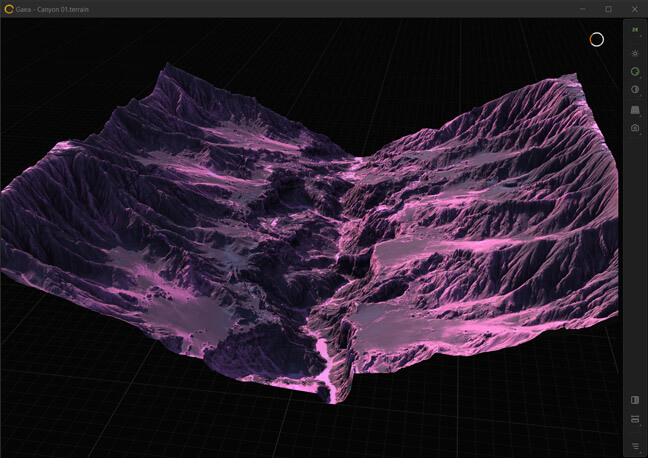Open the 2K resolution selector
This screenshot has width=648, height=458.
coord(635,31)
